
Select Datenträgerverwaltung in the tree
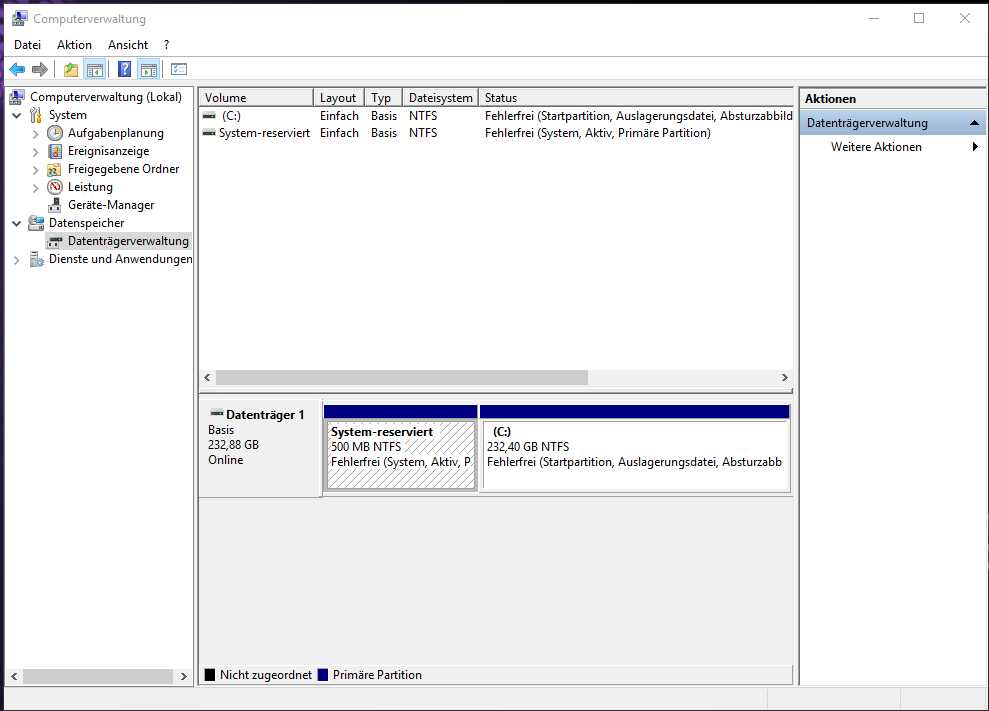click(128, 241)
